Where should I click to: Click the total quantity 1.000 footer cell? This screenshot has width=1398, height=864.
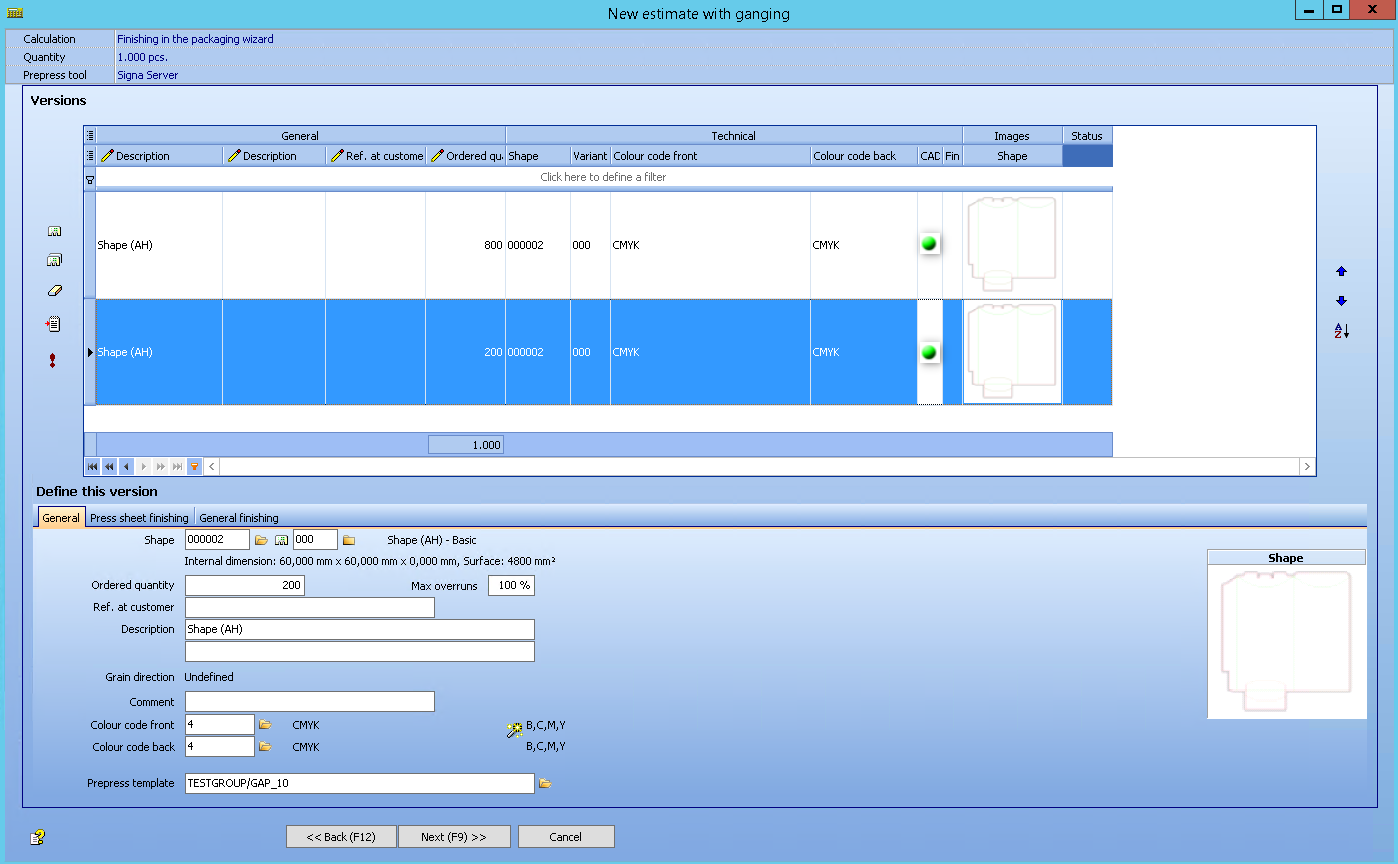466,445
